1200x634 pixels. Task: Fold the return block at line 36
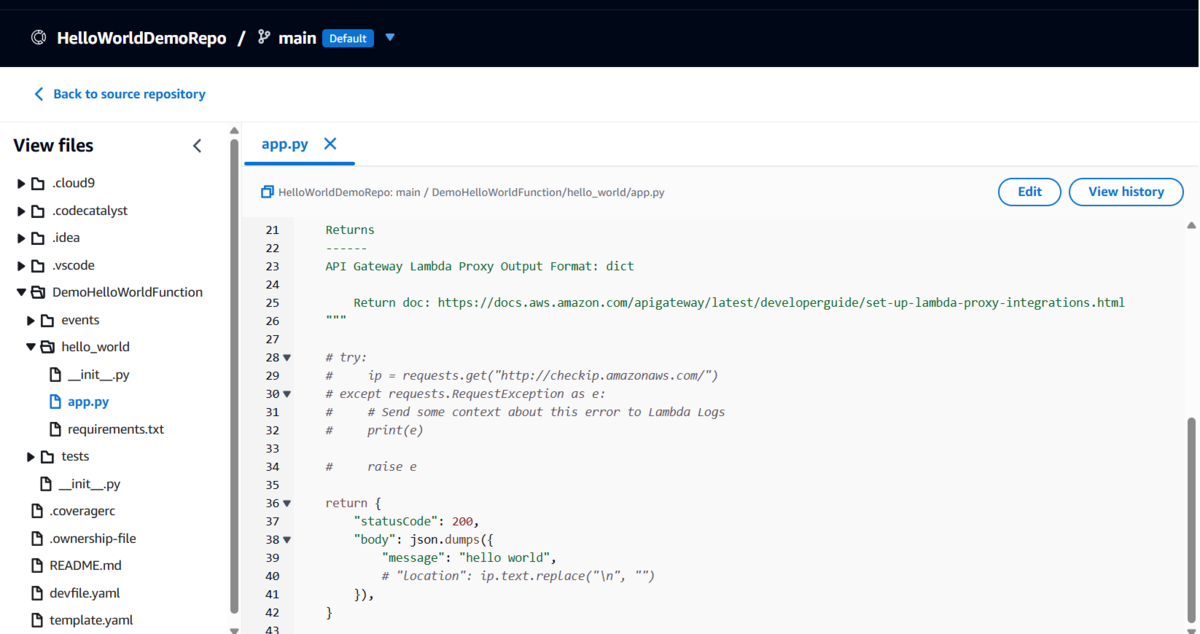click(x=287, y=503)
